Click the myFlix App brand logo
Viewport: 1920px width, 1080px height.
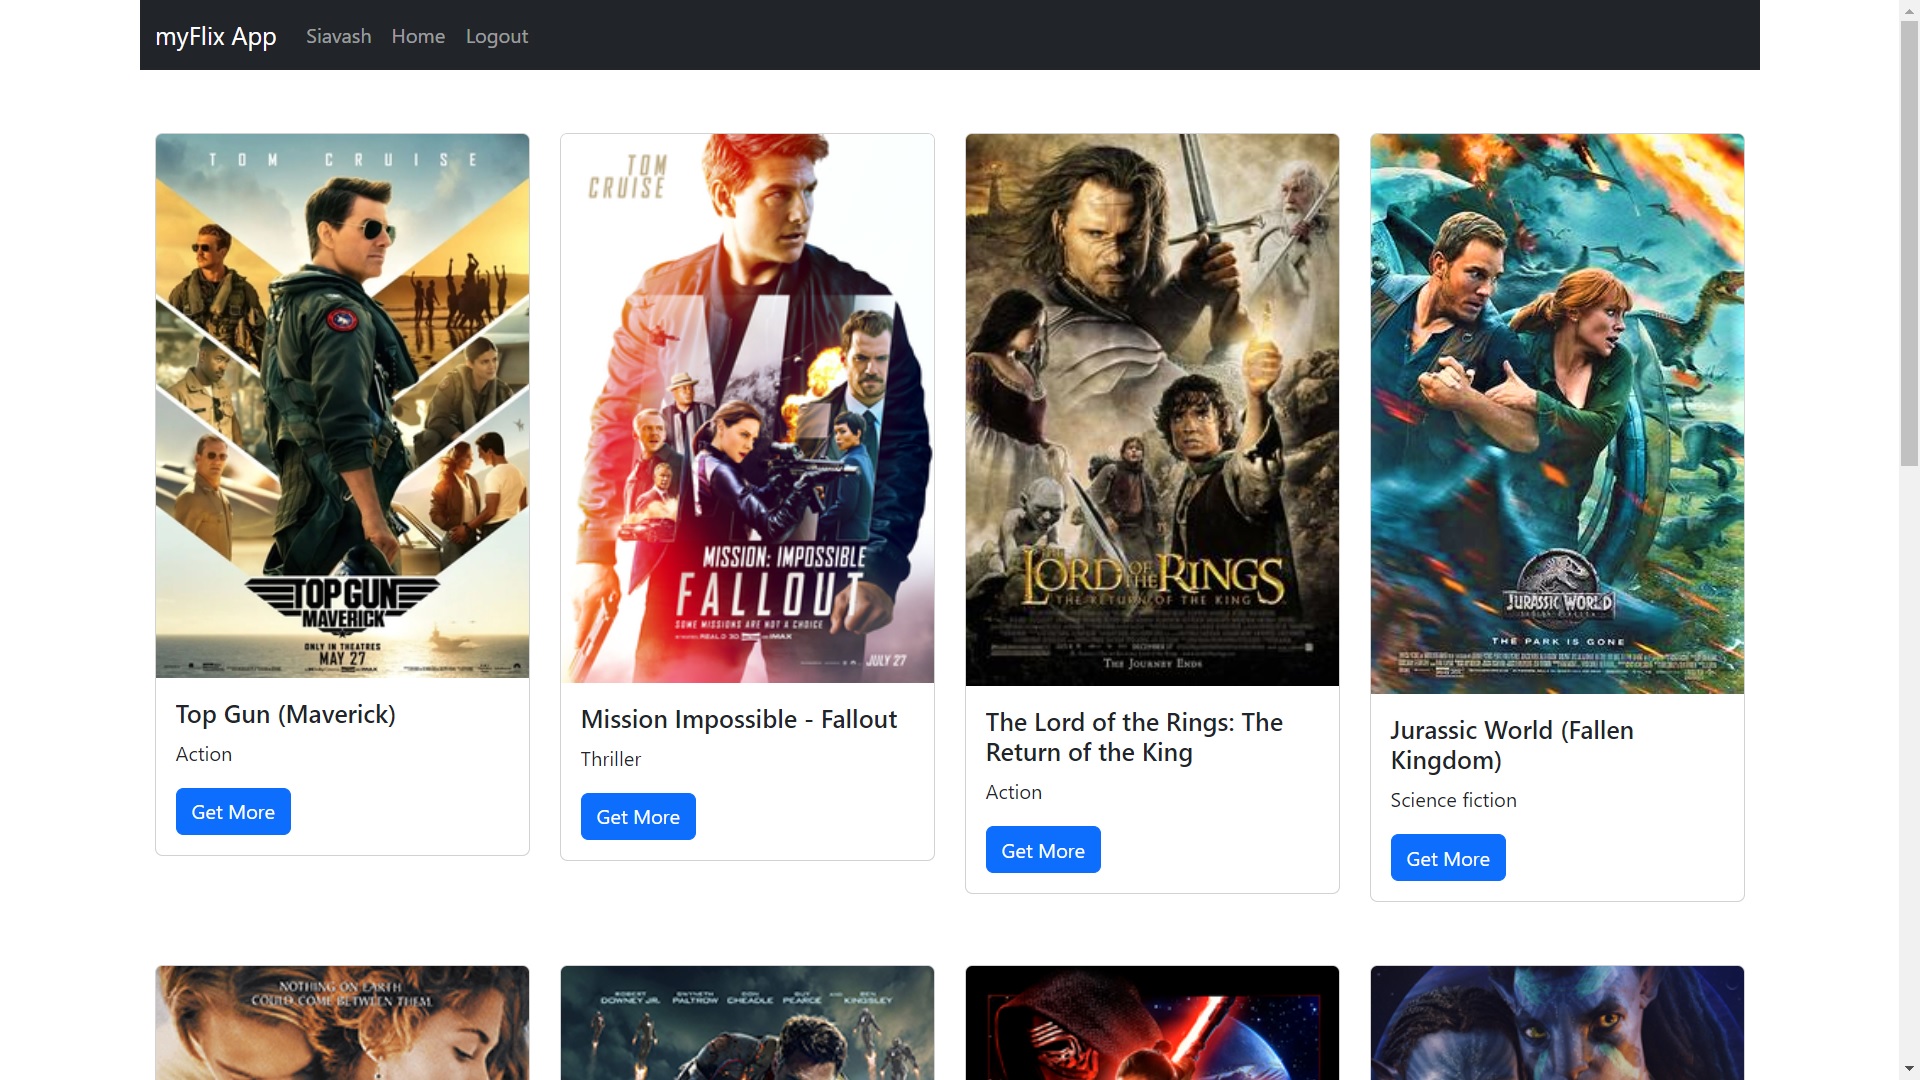[215, 36]
